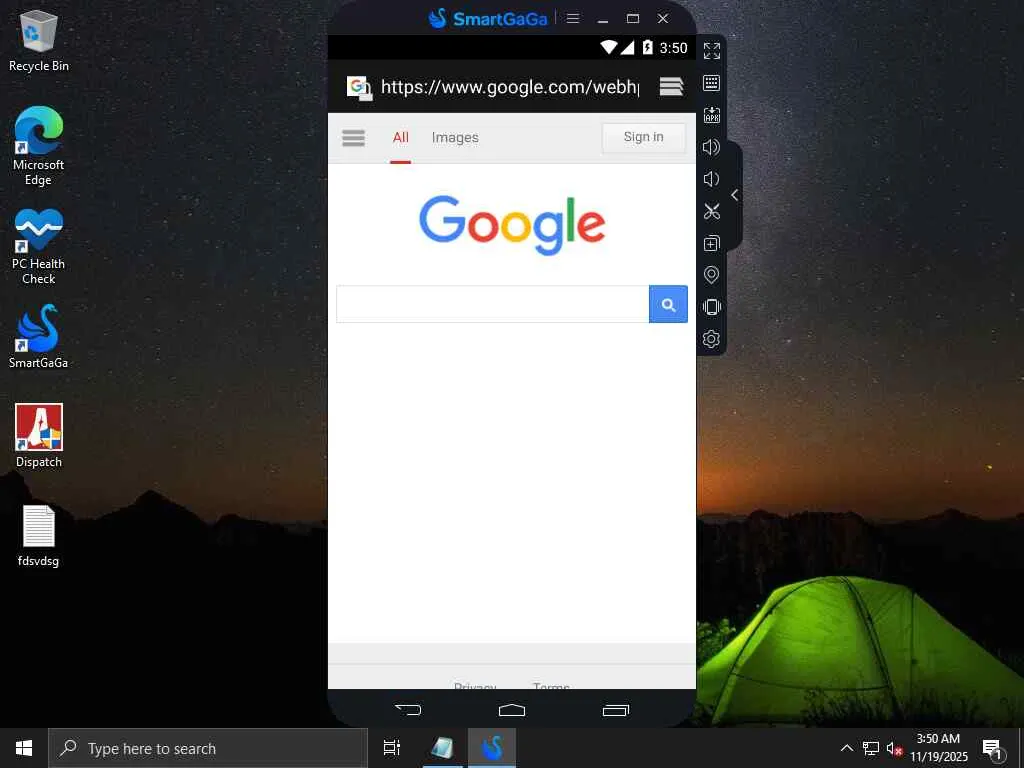Screen dimensions: 1024x768
Task: Open the keyboard mapping icon in sidebar
Action: [711, 82]
